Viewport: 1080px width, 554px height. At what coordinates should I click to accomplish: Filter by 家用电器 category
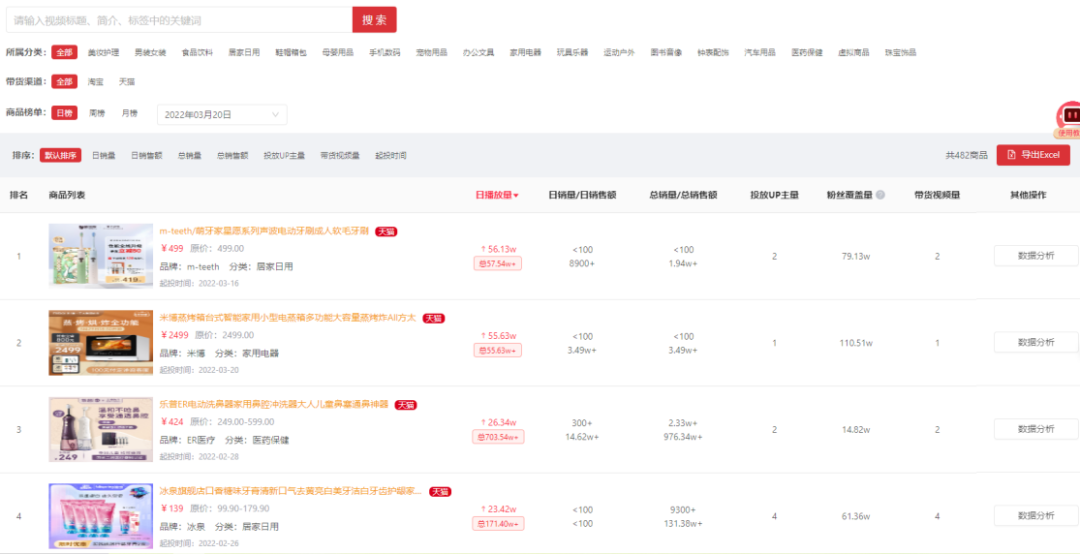(x=526, y=52)
